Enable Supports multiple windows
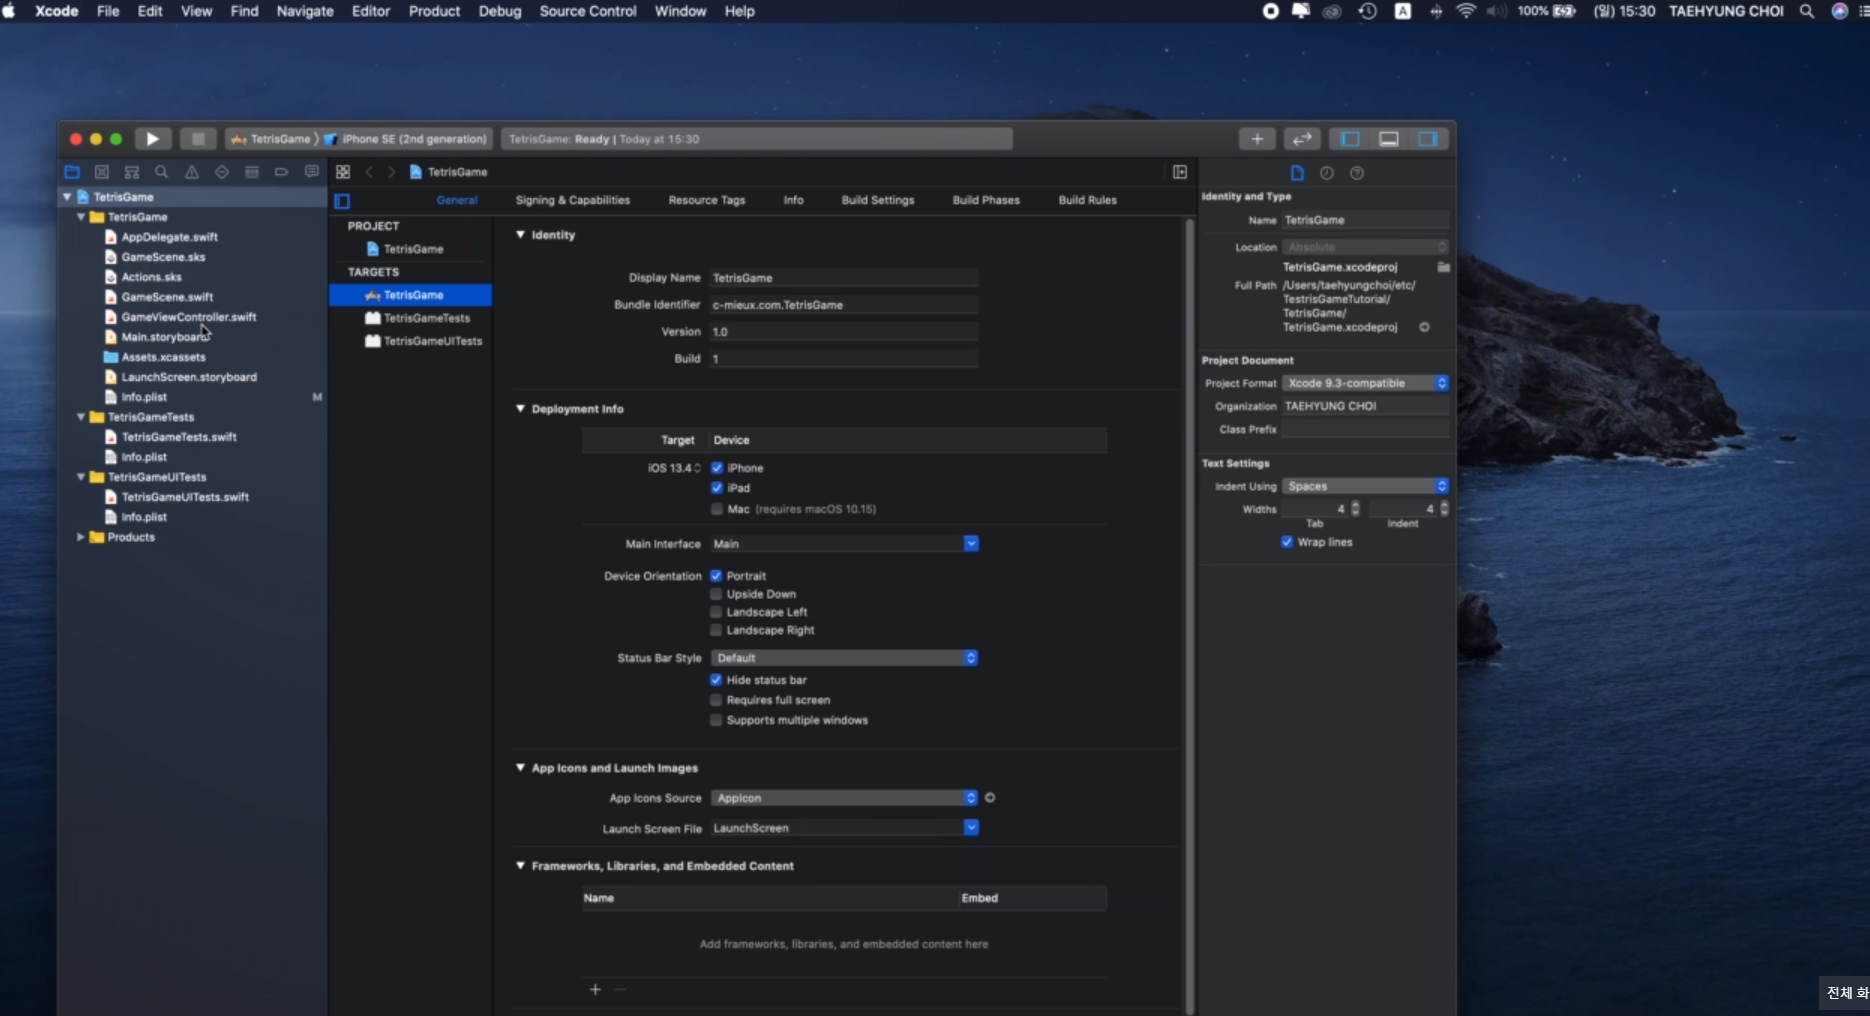This screenshot has width=1870, height=1016. click(x=716, y=720)
